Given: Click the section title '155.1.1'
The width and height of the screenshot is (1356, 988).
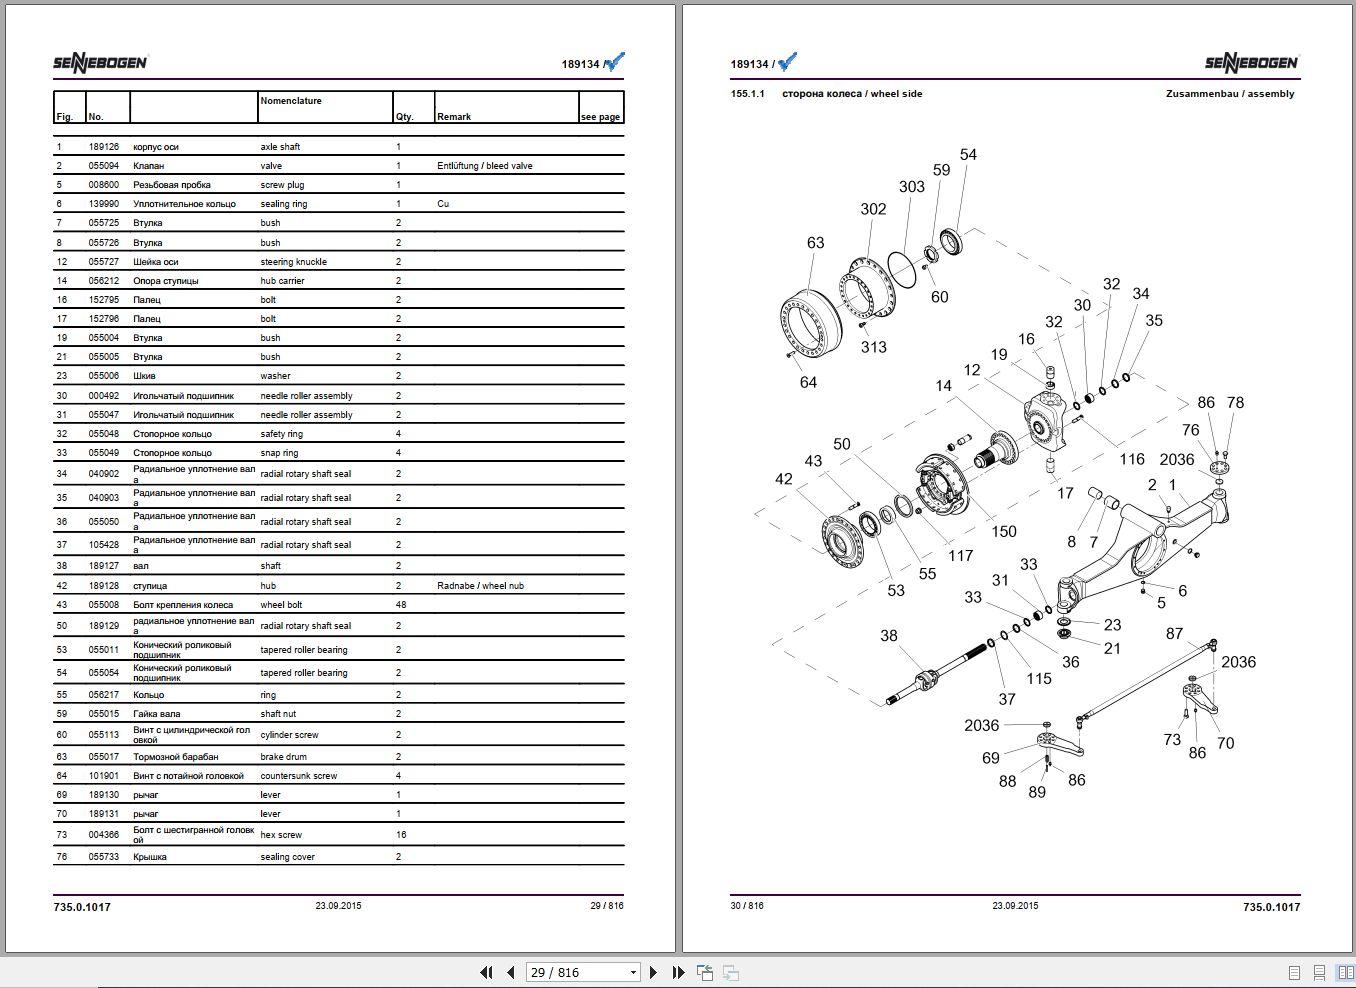Looking at the screenshot, I should (747, 94).
